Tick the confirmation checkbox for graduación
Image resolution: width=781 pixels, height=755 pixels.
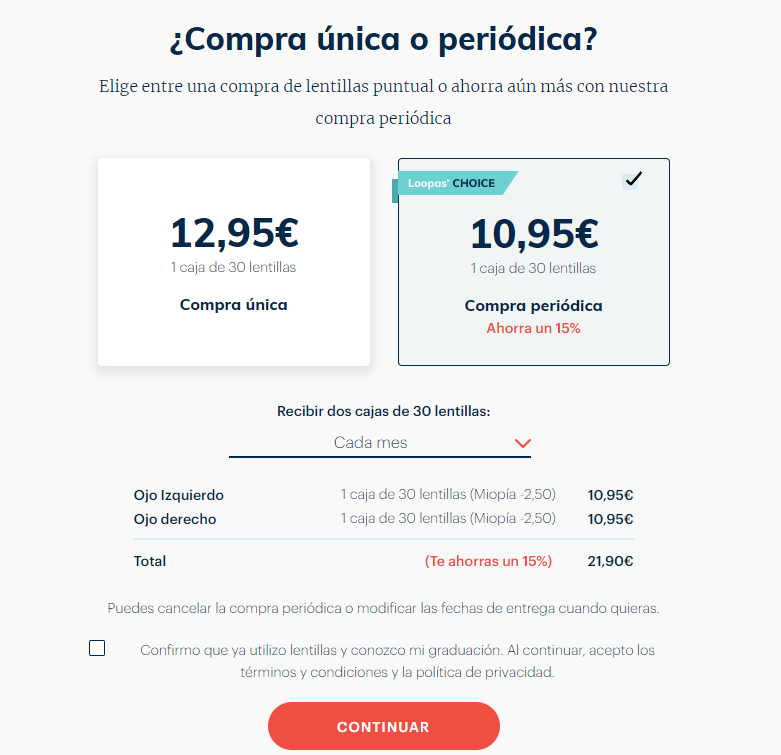(x=97, y=648)
